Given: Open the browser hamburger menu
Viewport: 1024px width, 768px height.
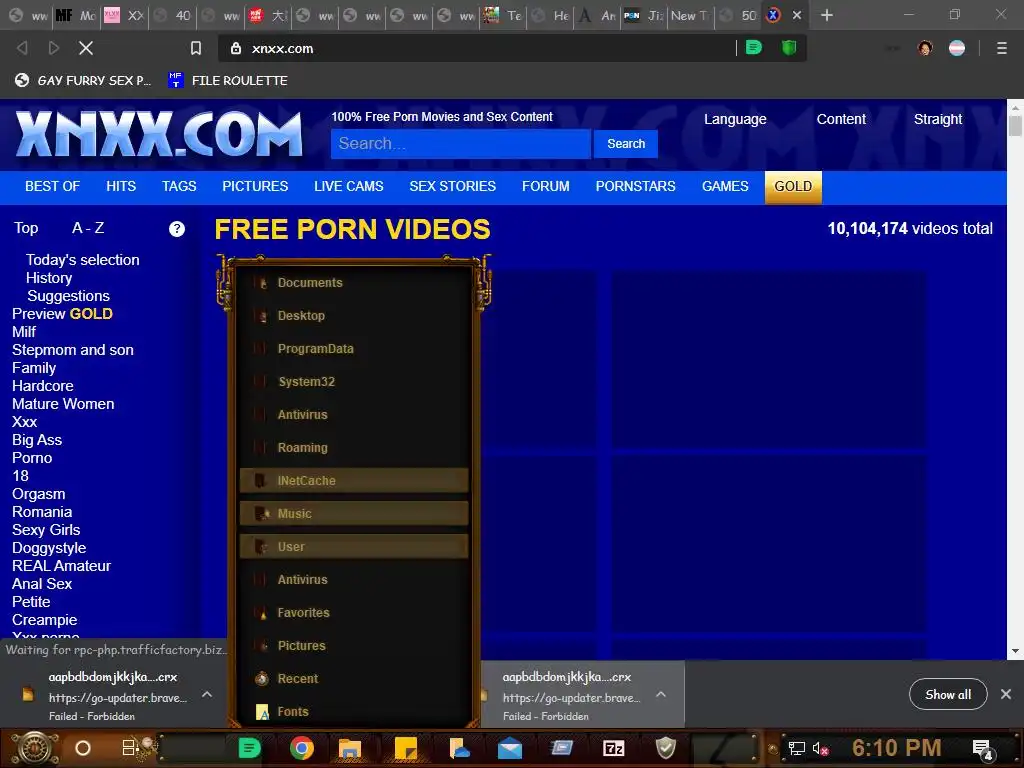Looking at the screenshot, I should 1001,48.
